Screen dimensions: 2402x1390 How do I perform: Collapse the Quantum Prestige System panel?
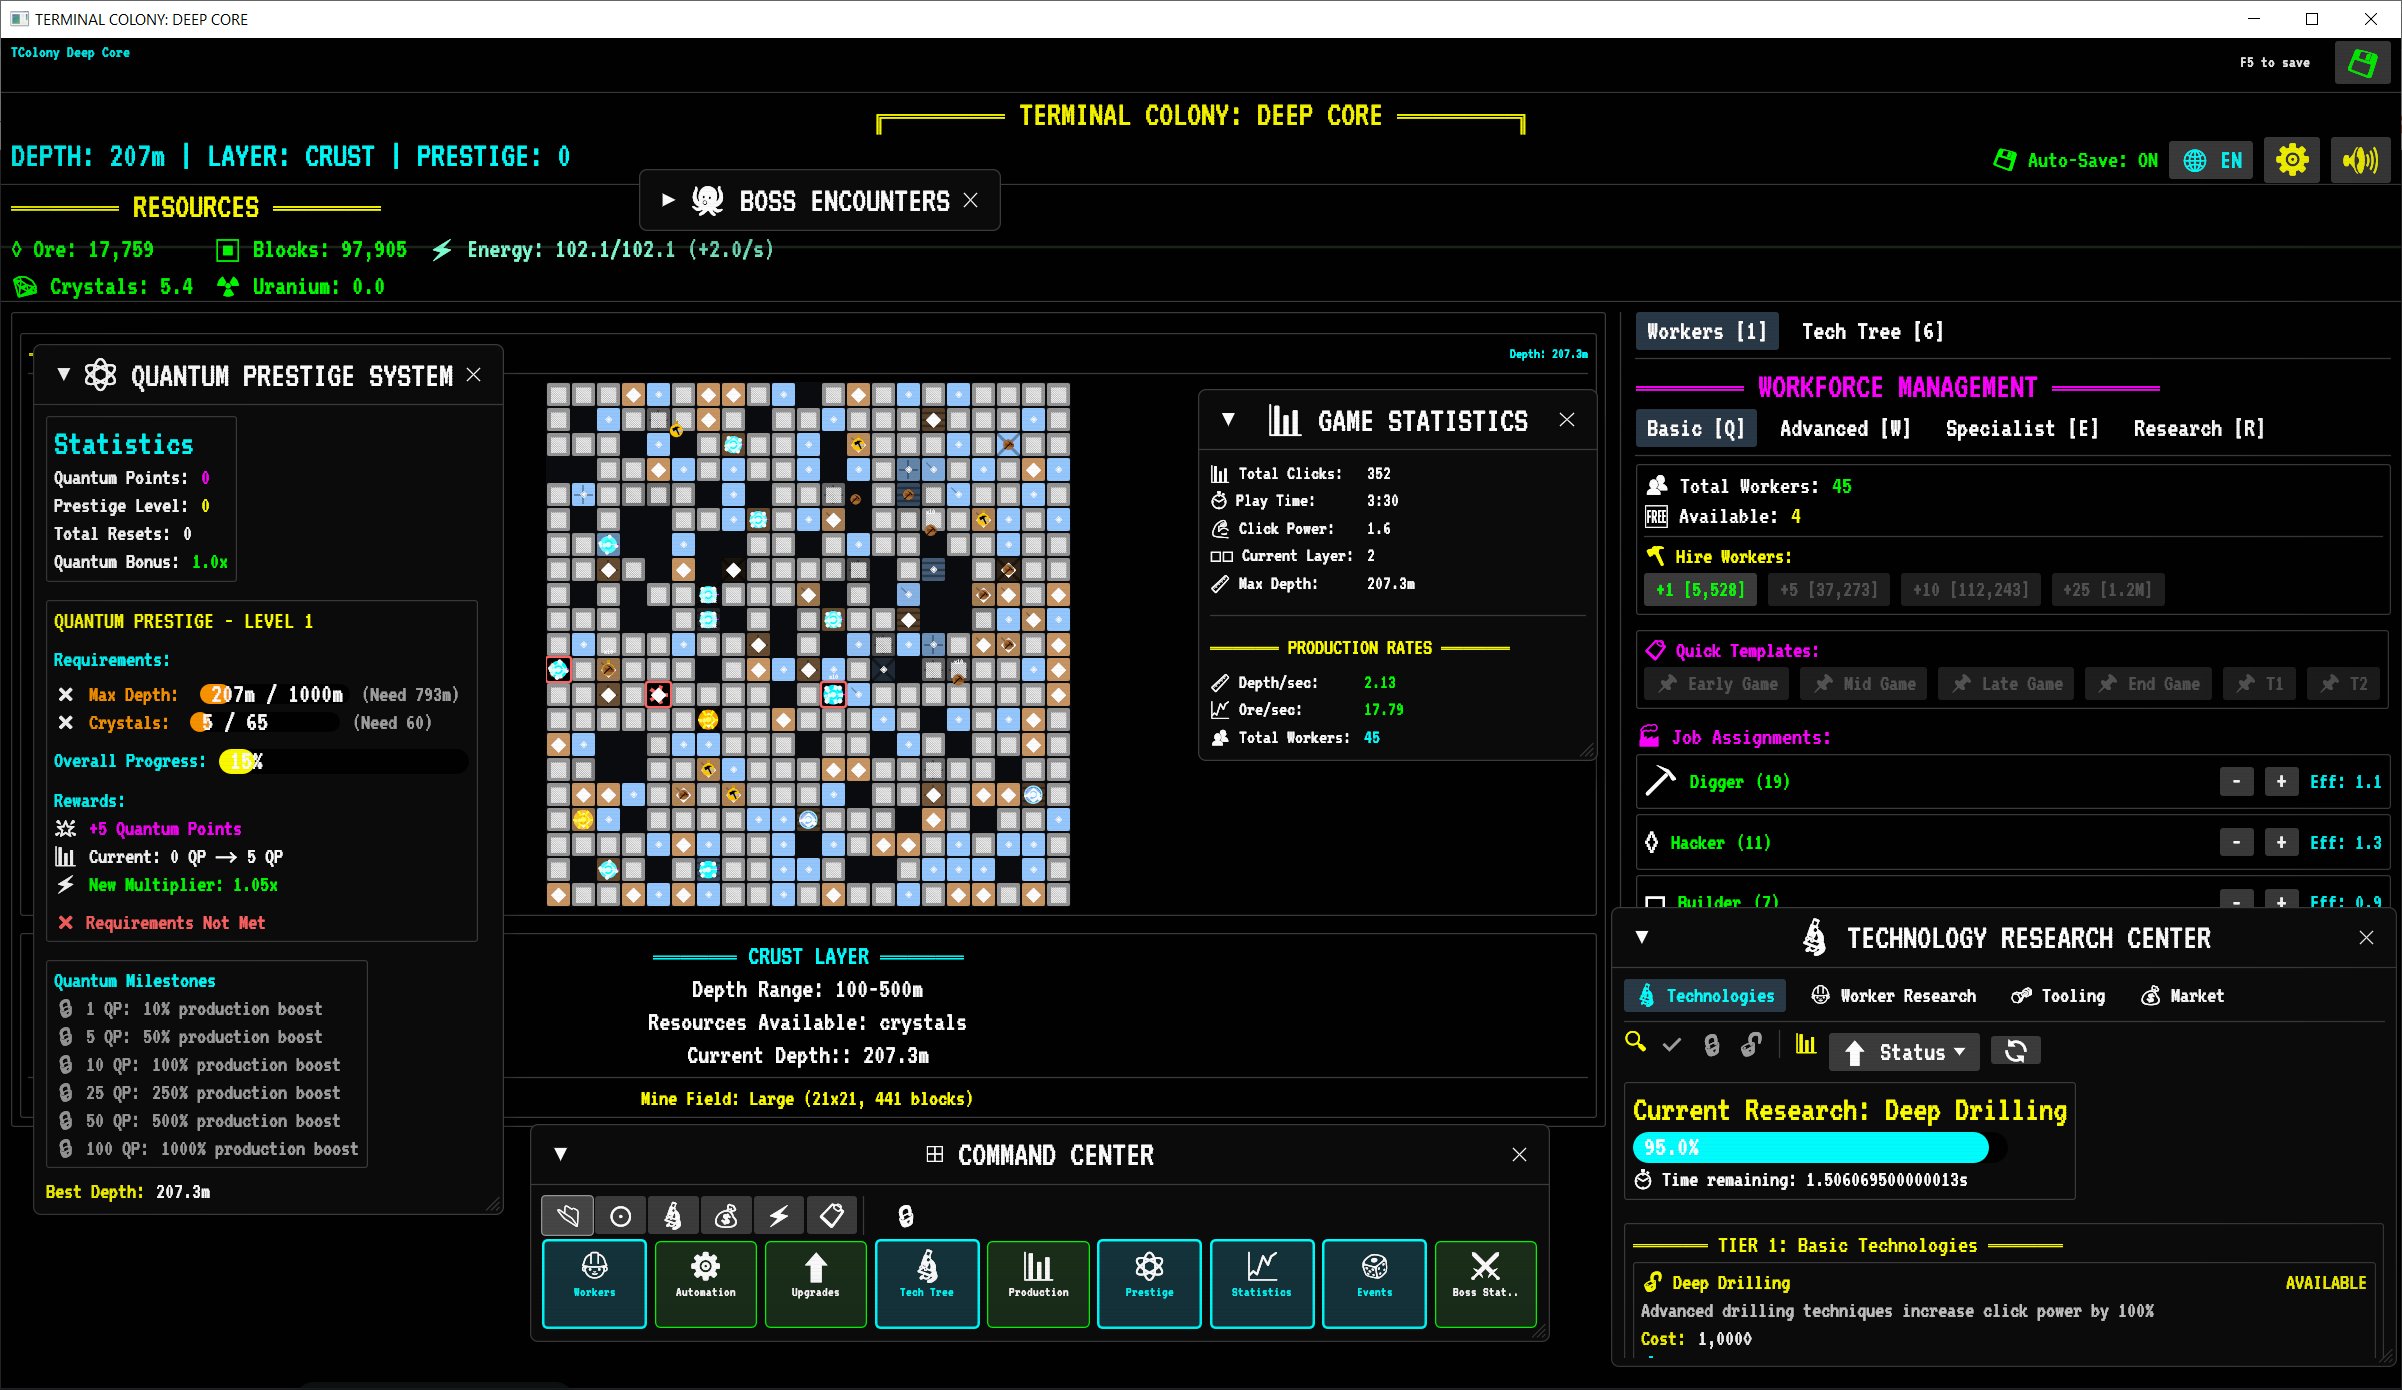click(x=64, y=375)
